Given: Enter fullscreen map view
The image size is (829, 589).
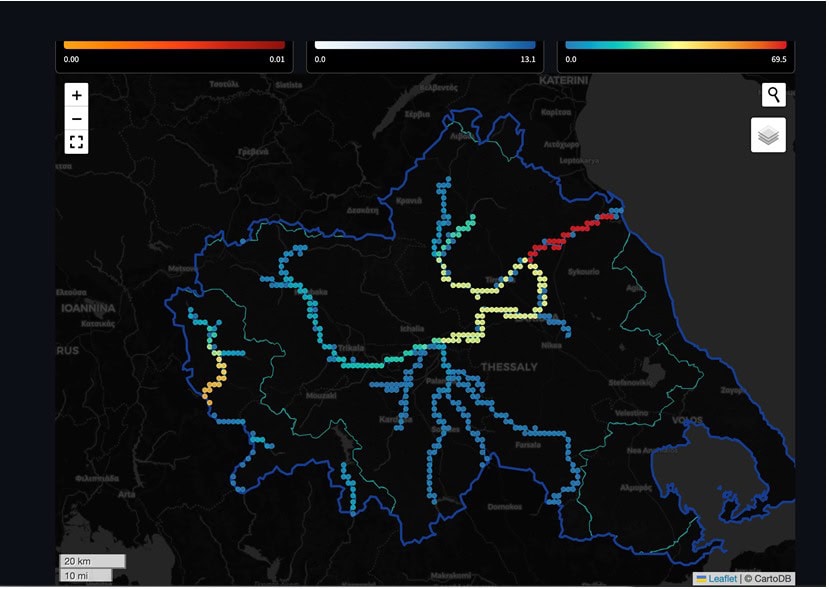Looking at the screenshot, I should click(77, 142).
